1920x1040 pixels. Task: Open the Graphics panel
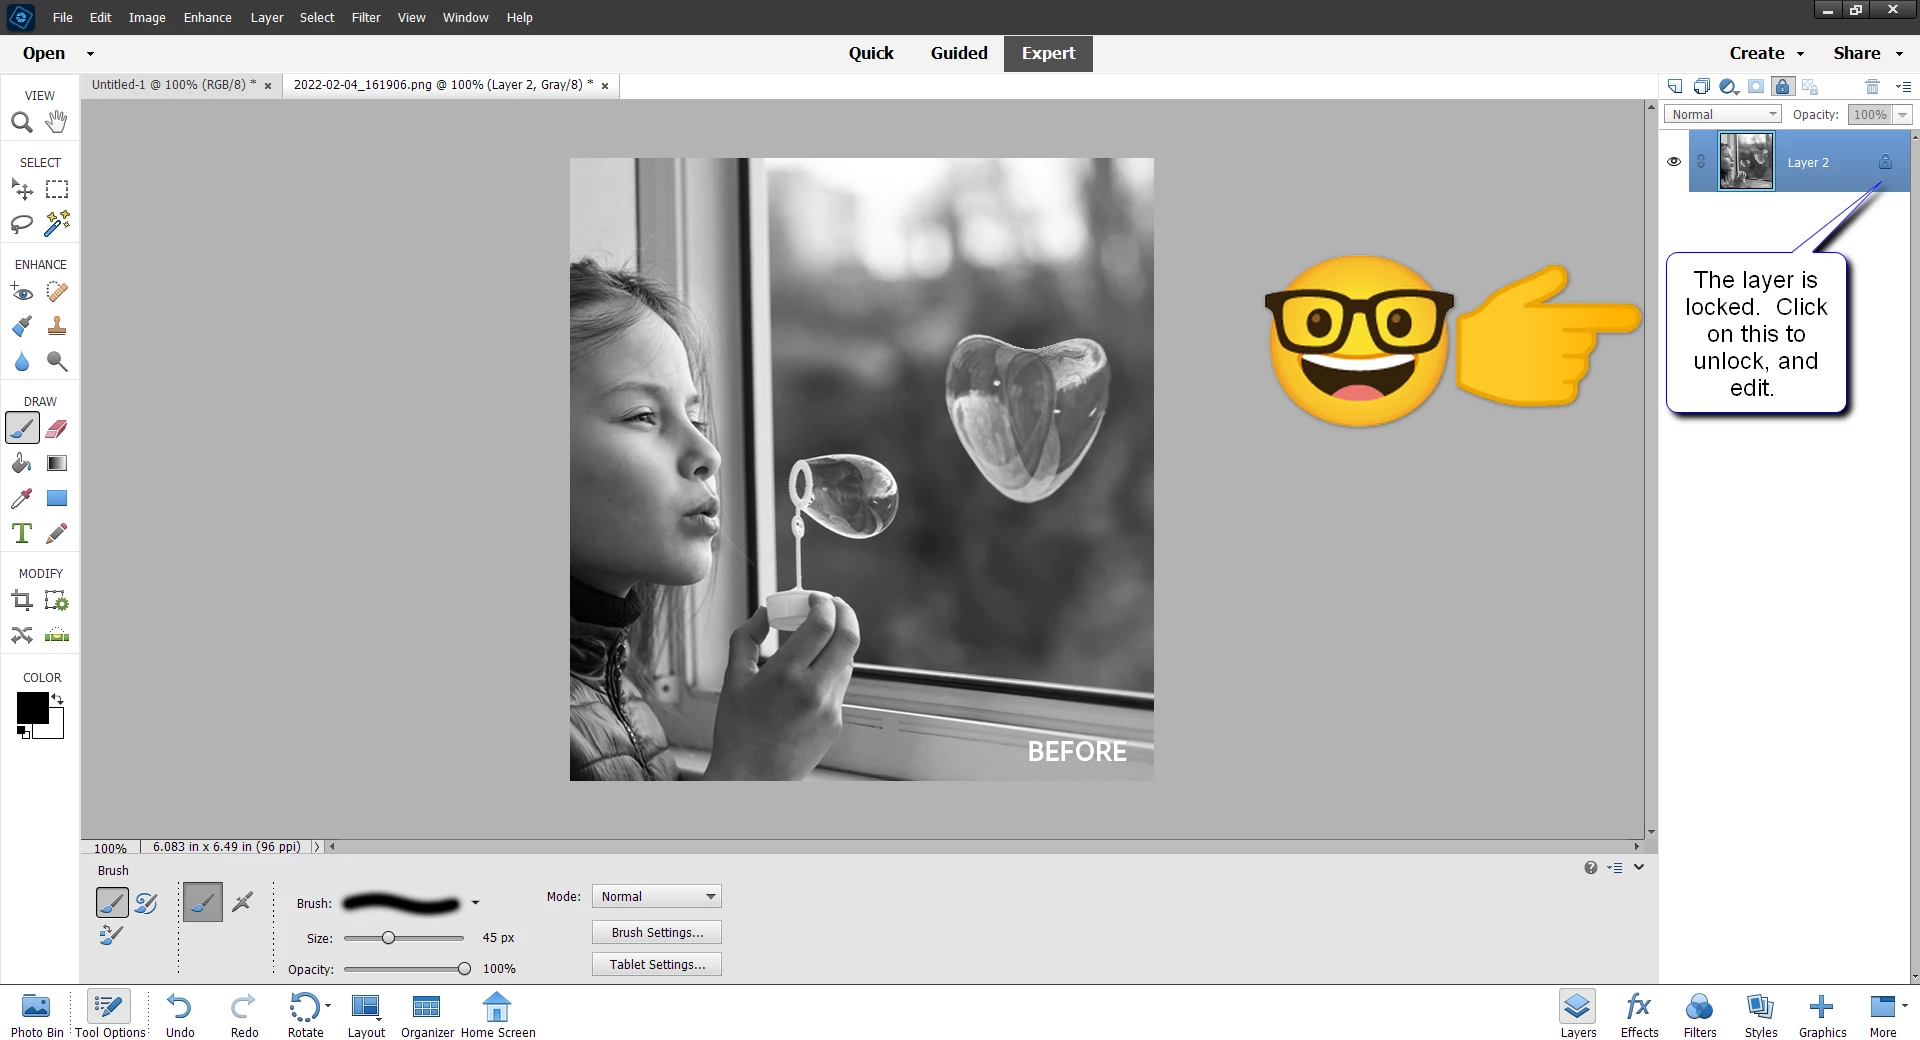1822,1015
